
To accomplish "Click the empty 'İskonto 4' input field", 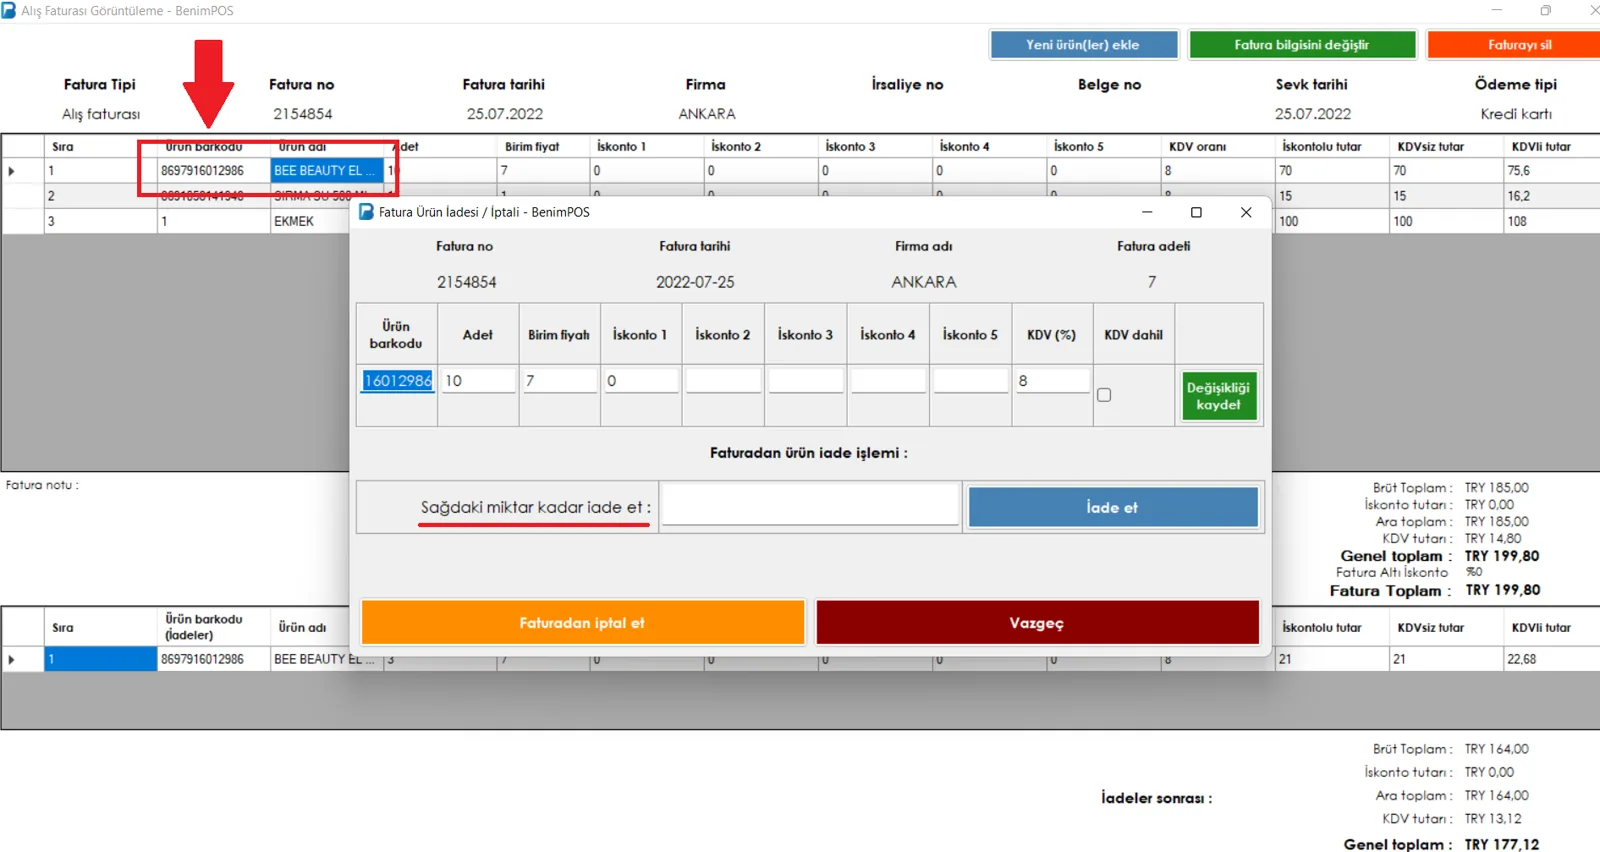I will tap(888, 381).
